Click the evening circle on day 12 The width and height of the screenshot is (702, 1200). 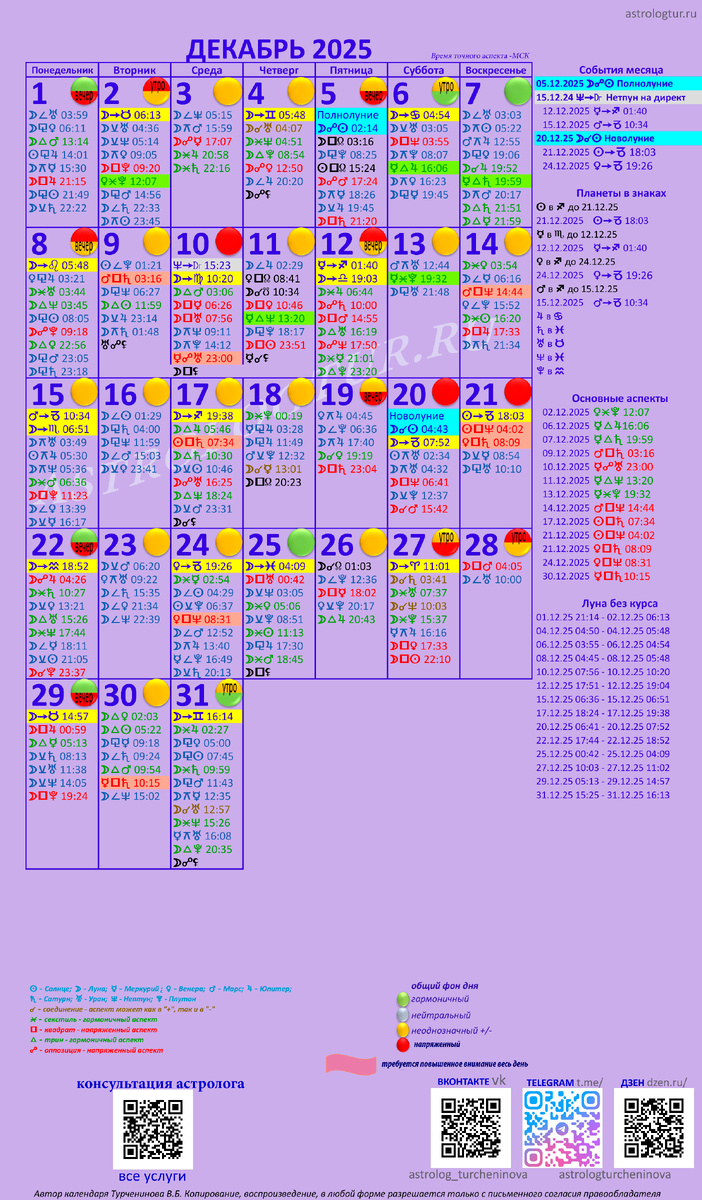[372, 241]
